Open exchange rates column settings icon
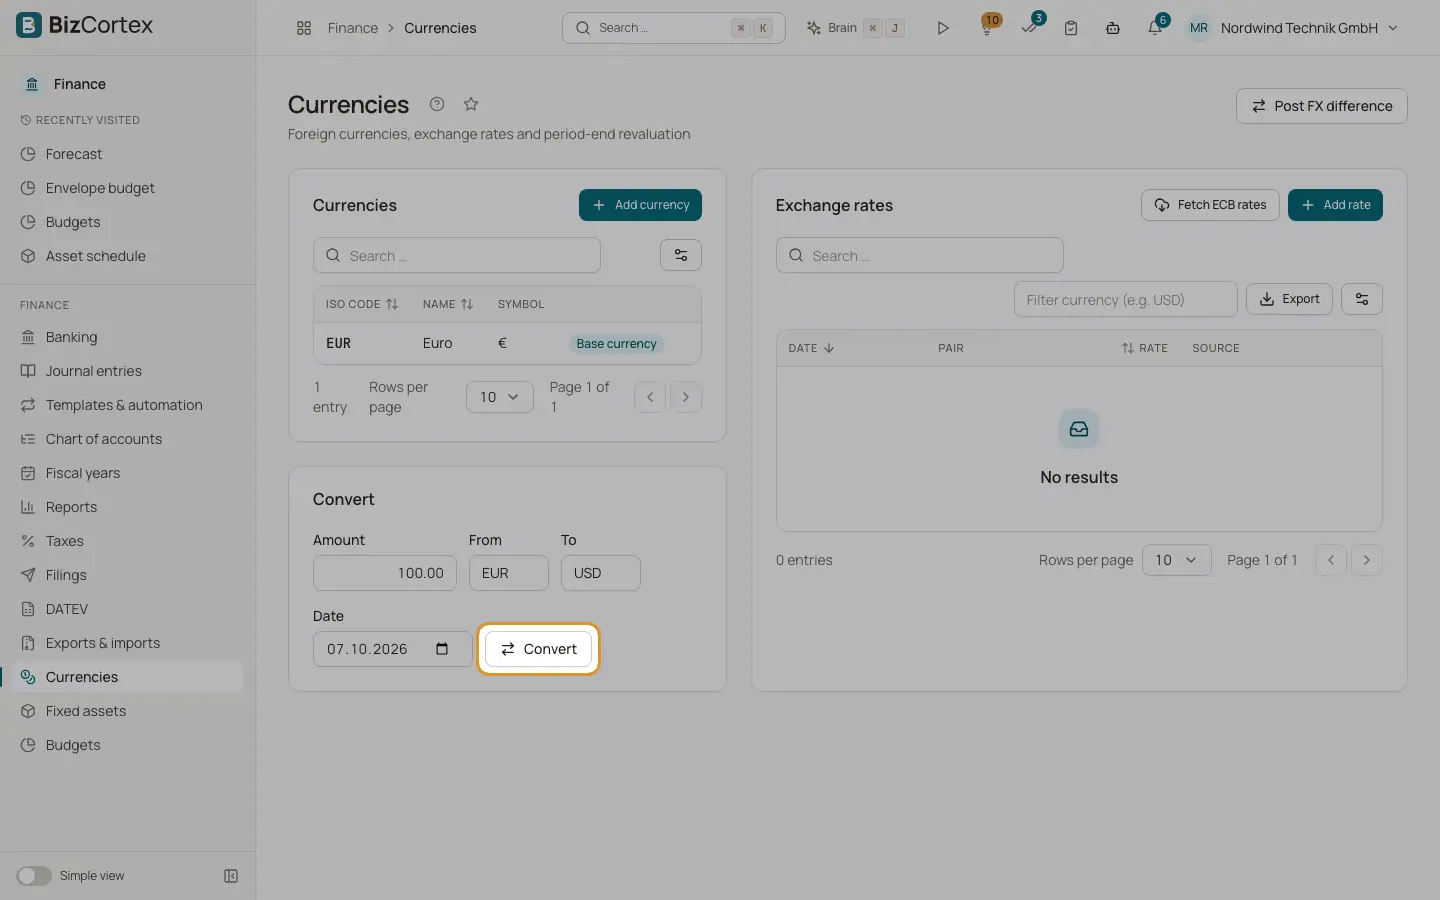This screenshot has height=900, width=1440. pyautogui.click(x=1362, y=299)
